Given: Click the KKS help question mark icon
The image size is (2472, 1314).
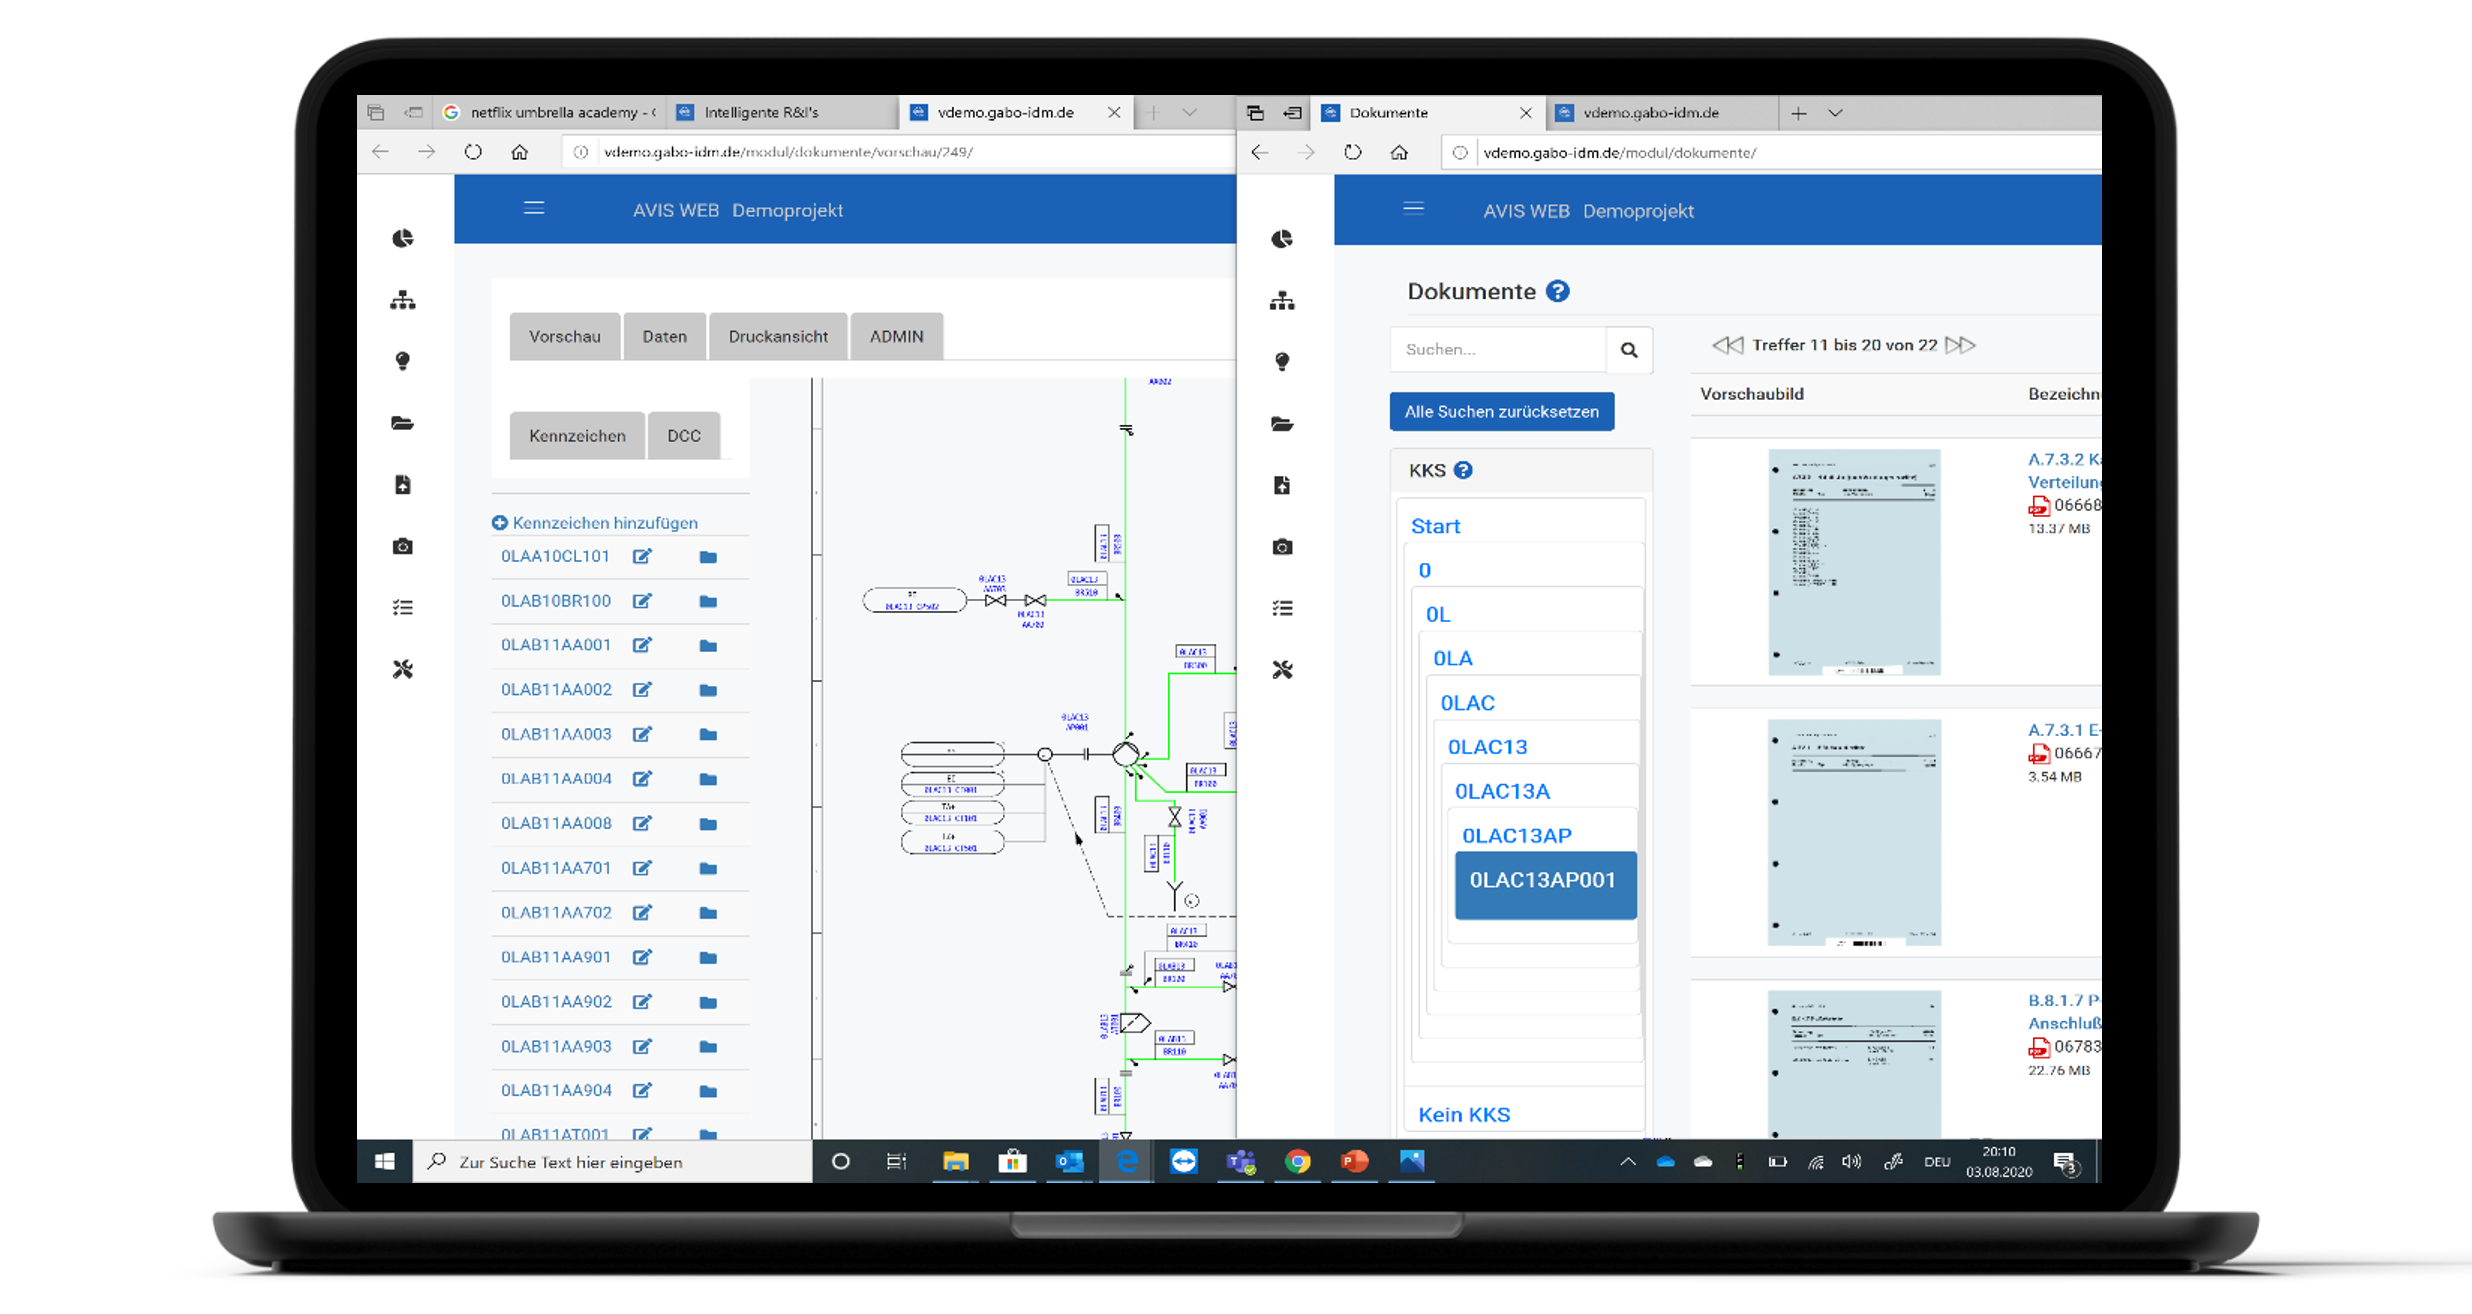Looking at the screenshot, I should (x=1463, y=470).
